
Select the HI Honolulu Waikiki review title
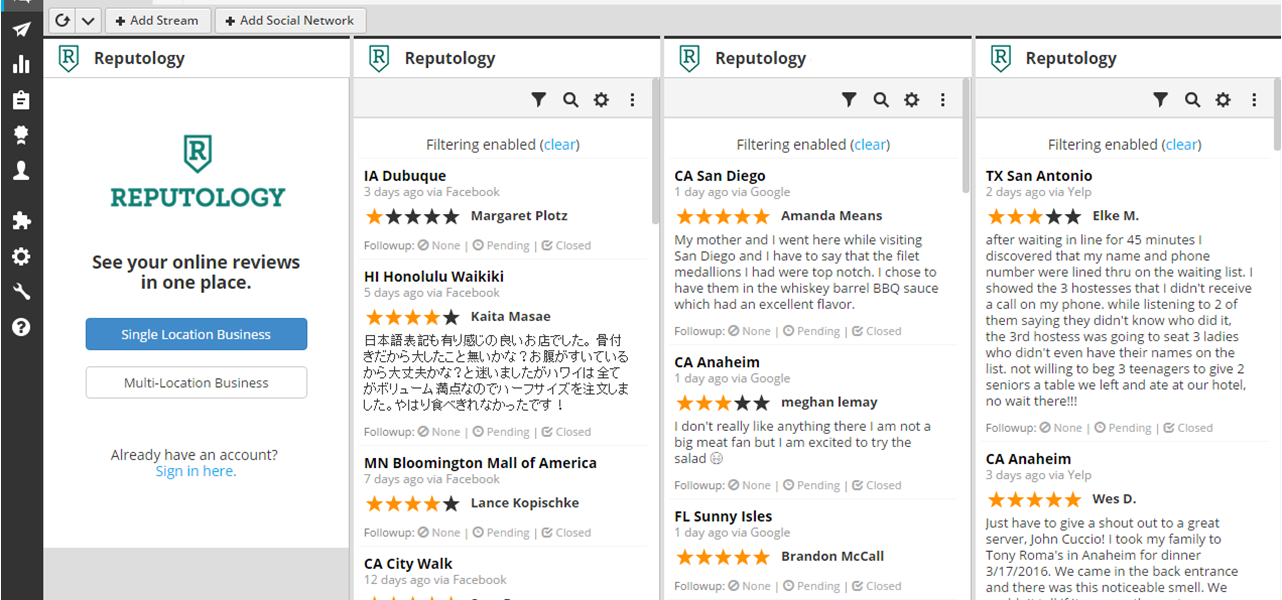(434, 276)
